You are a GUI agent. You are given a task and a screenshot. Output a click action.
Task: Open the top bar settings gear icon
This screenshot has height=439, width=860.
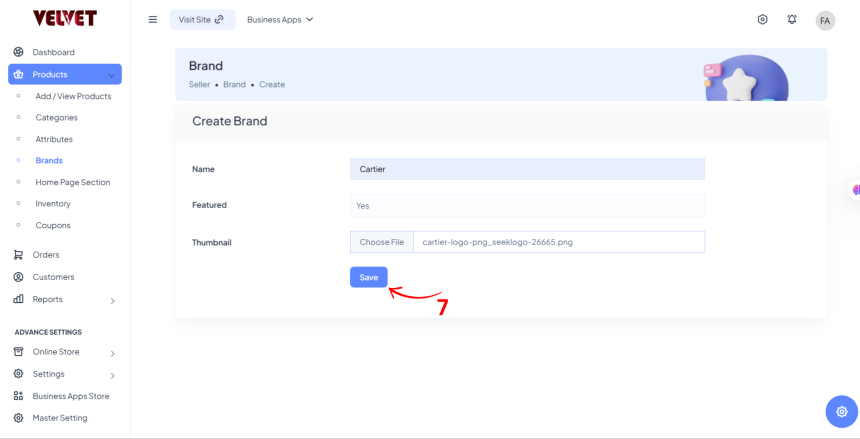coord(762,19)
